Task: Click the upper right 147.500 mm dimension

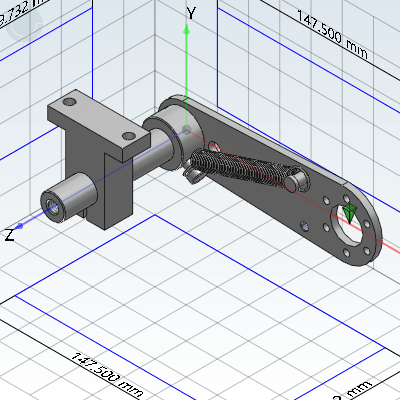Action: (x=332, y=35)
